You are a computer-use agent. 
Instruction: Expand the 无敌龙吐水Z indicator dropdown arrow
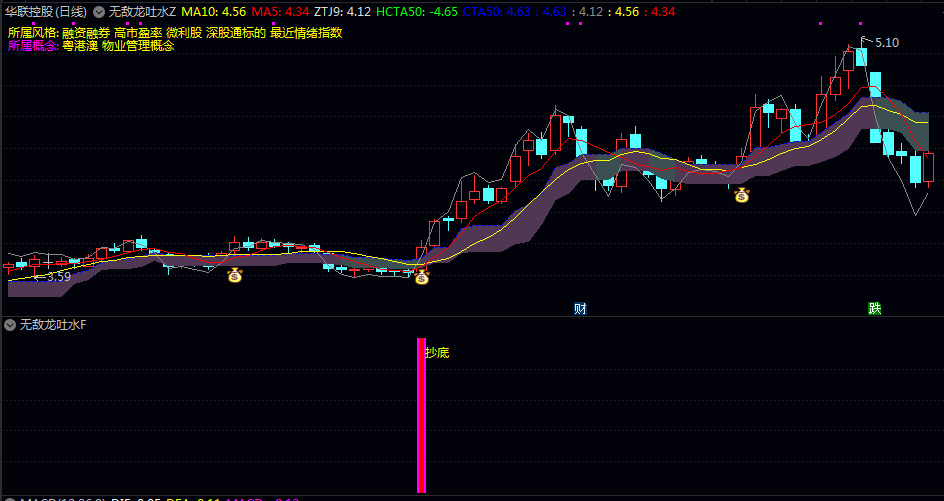[99, 11]
